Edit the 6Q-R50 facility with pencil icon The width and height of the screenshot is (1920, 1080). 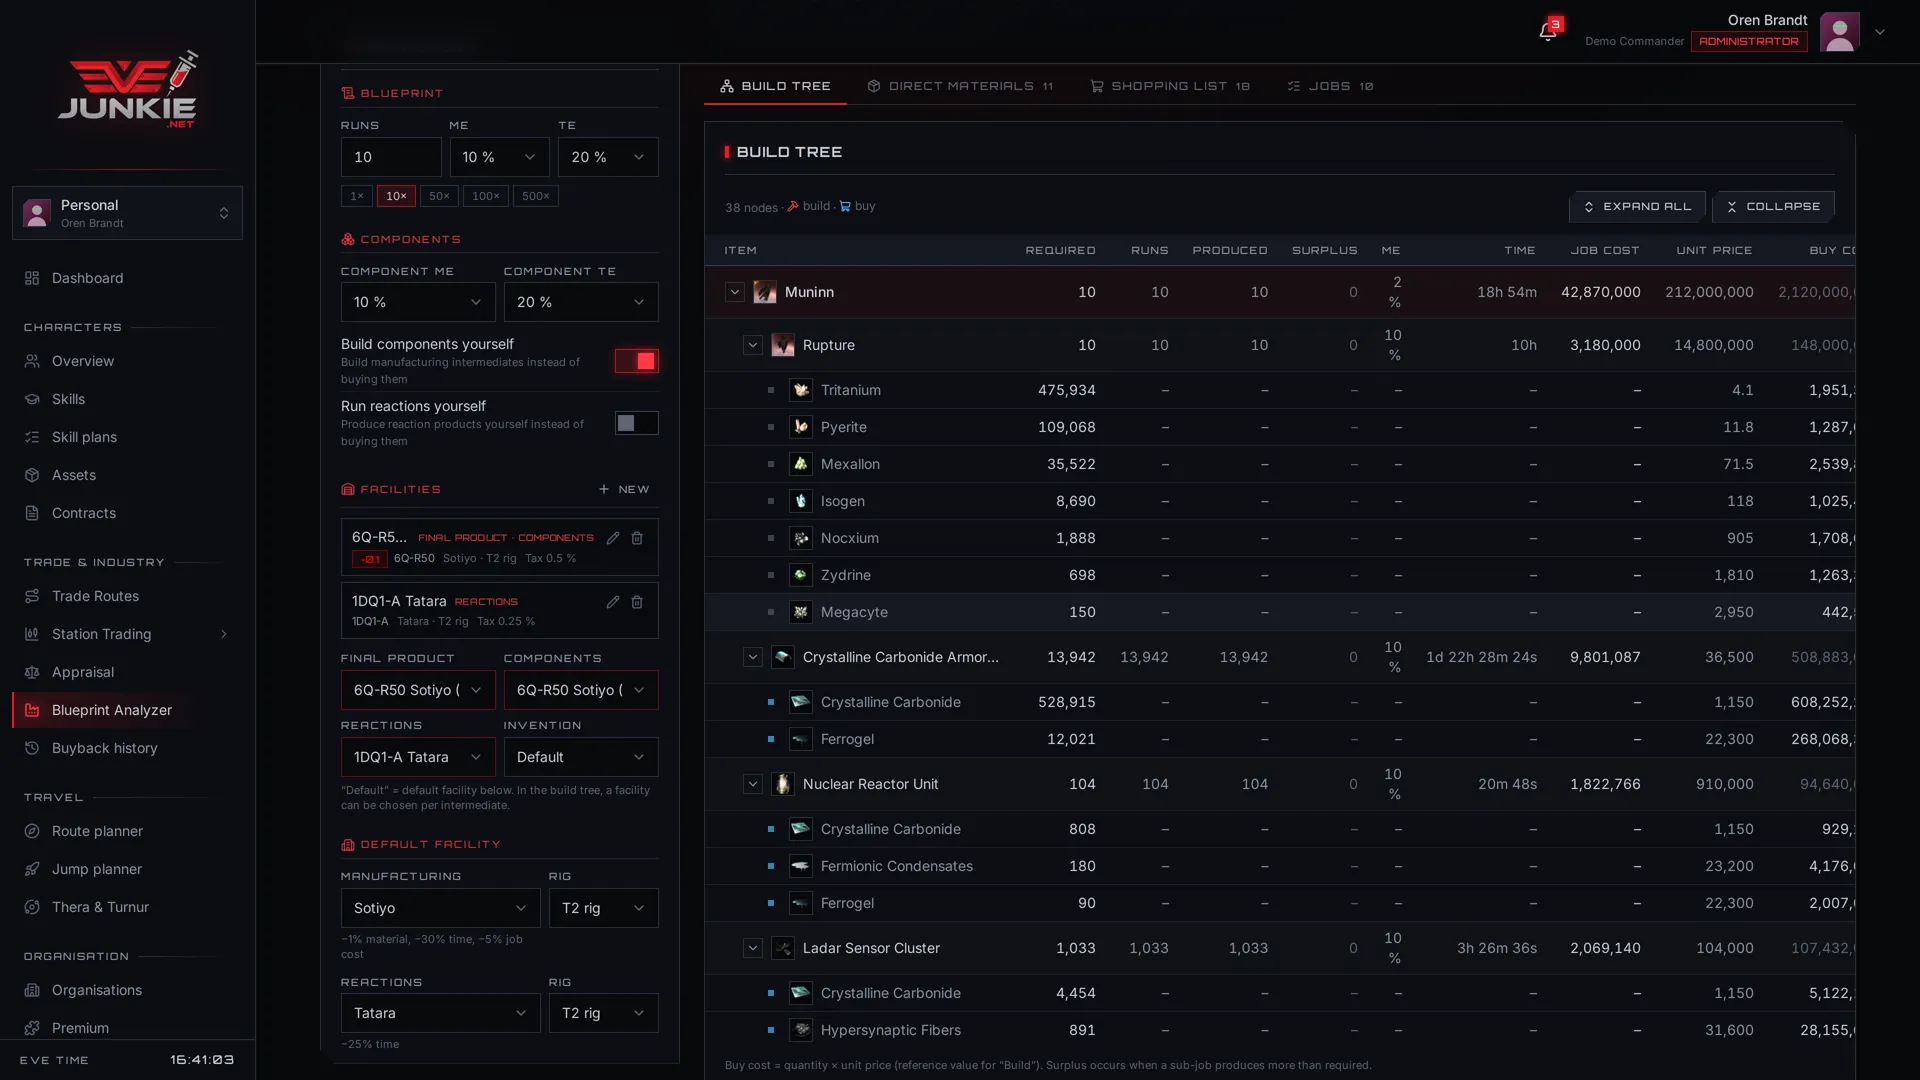coord(613,538)
